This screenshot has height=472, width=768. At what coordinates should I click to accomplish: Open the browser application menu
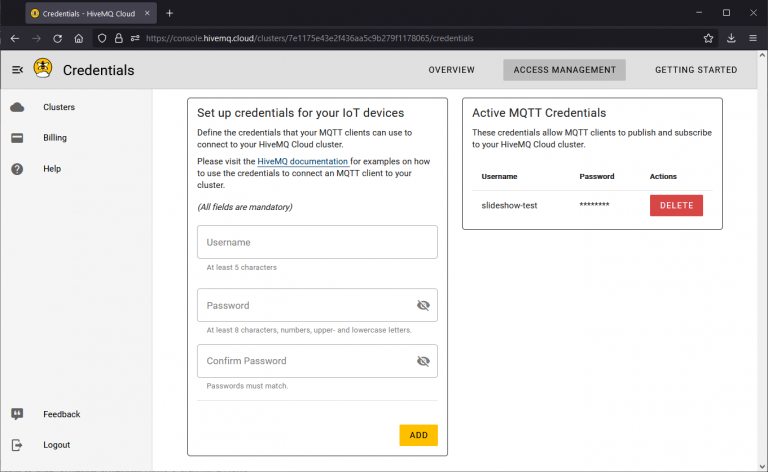coord(753,38)
